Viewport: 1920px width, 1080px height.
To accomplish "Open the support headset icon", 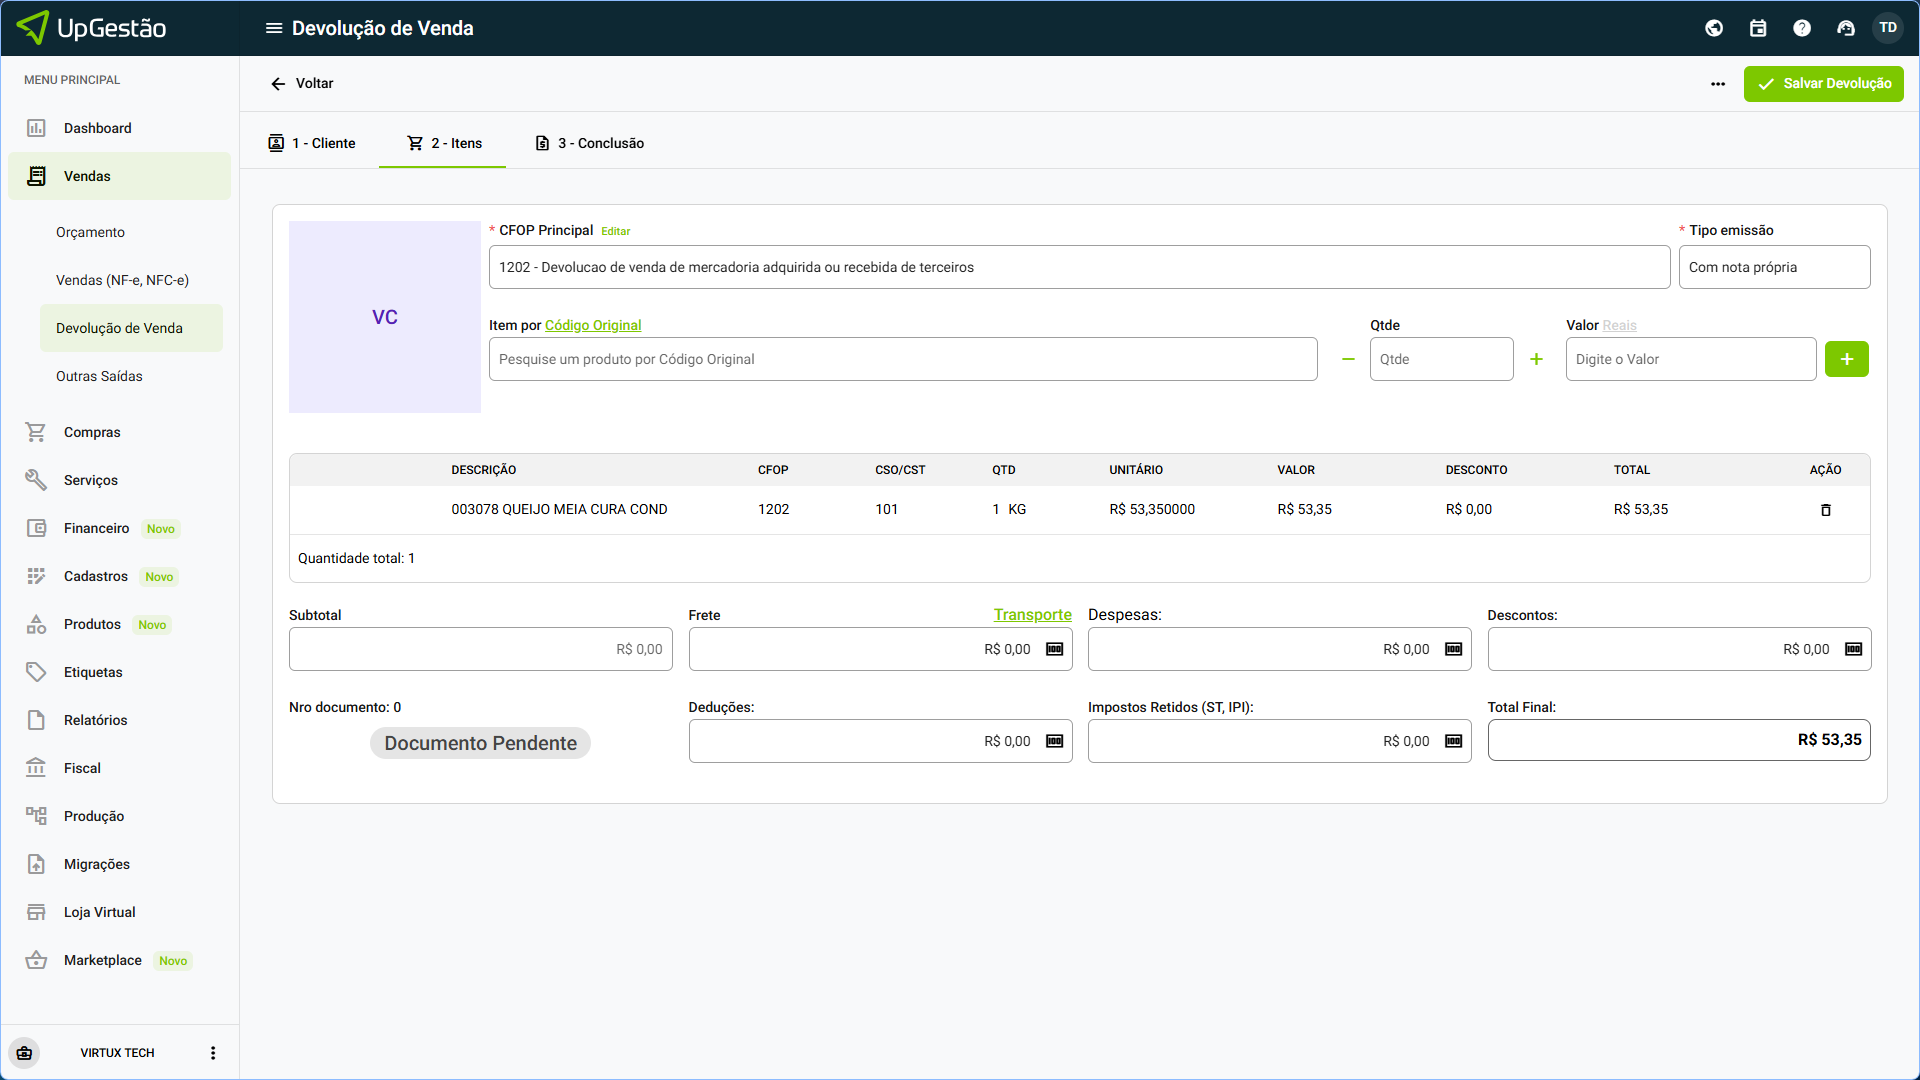I will [1846, 28].
